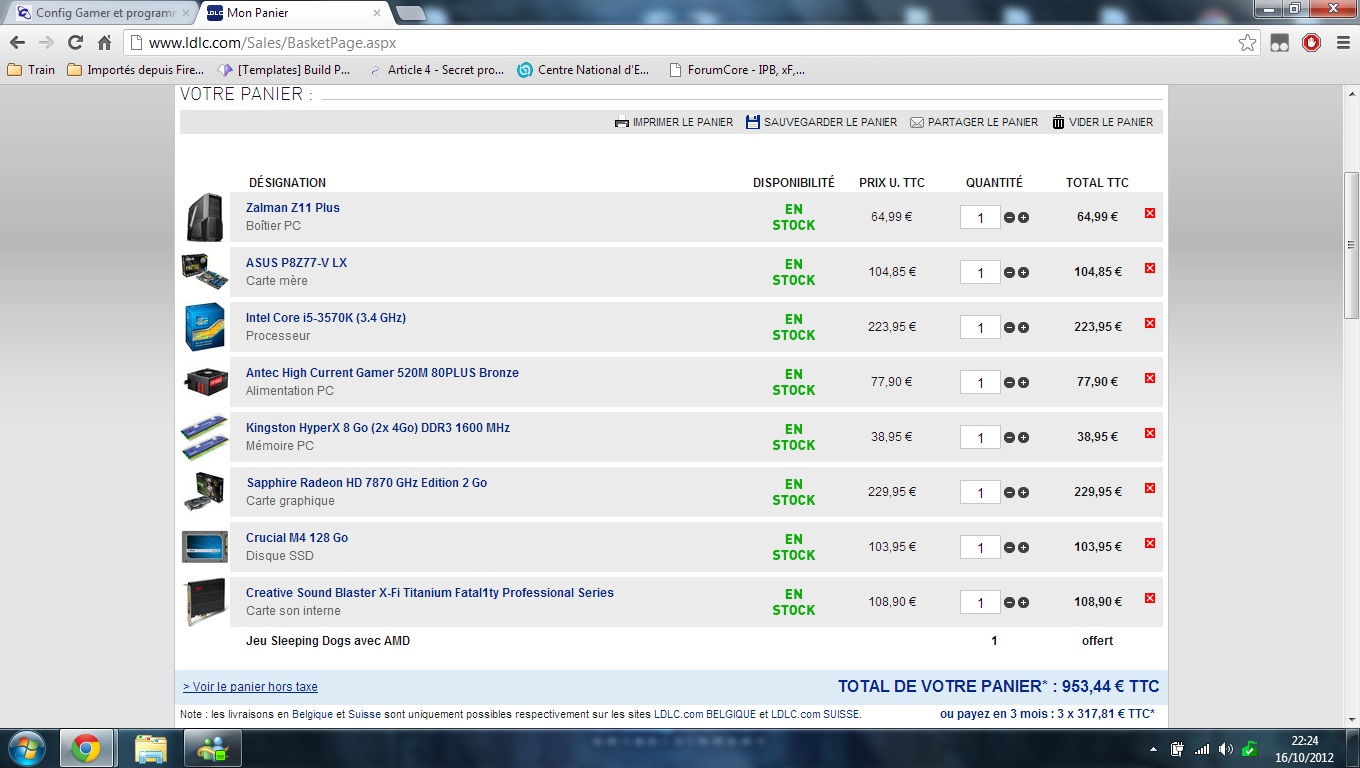Open a new browser tab
This screenshot has width=1360, height=768.
(x=410, y=13)
